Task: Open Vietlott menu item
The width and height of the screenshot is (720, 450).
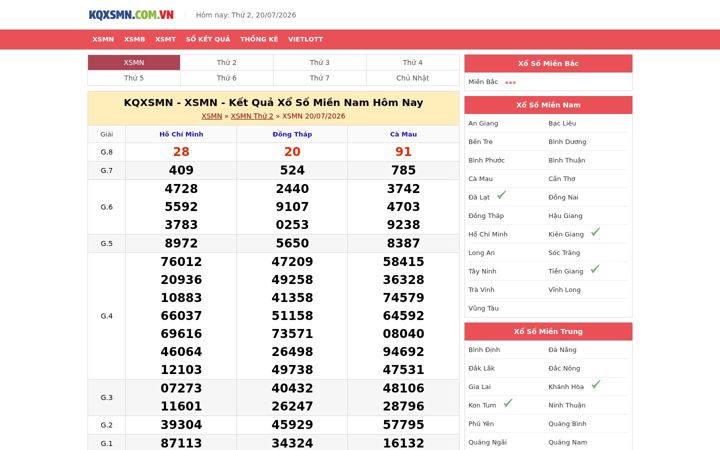Action: 305,39
